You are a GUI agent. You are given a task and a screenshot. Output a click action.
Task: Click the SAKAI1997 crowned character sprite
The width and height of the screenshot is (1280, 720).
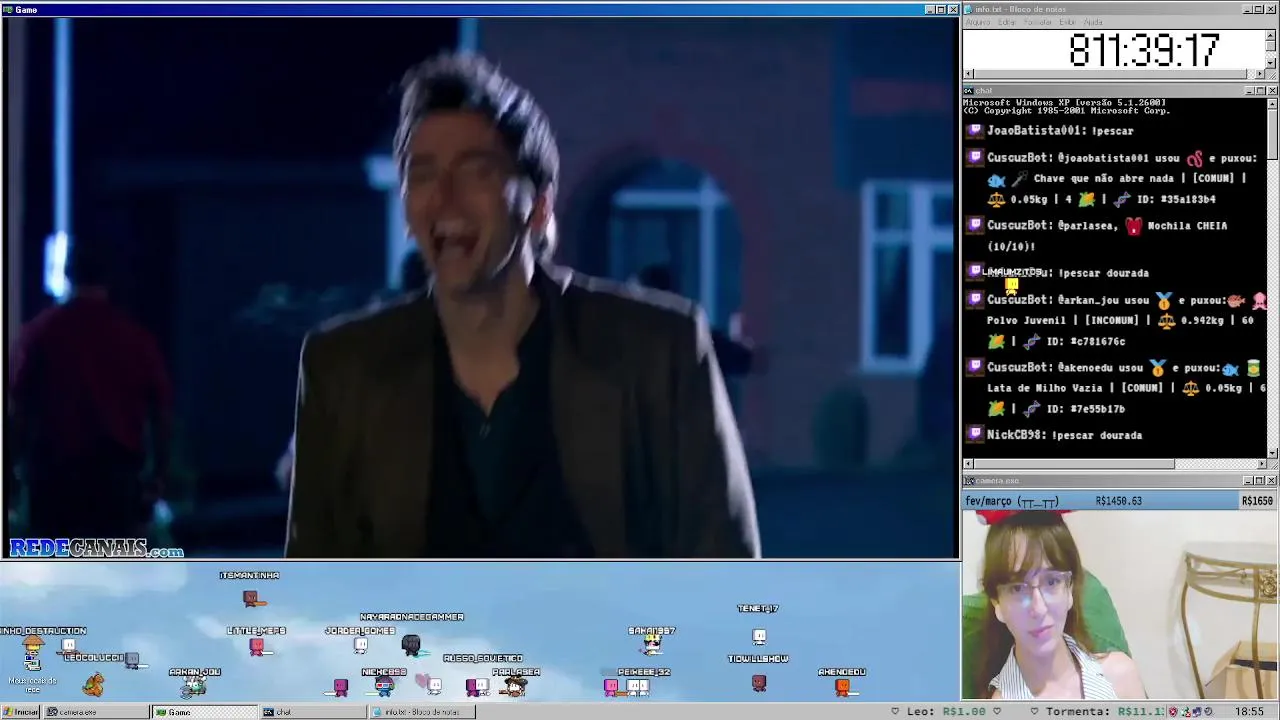tap(652, 644)
